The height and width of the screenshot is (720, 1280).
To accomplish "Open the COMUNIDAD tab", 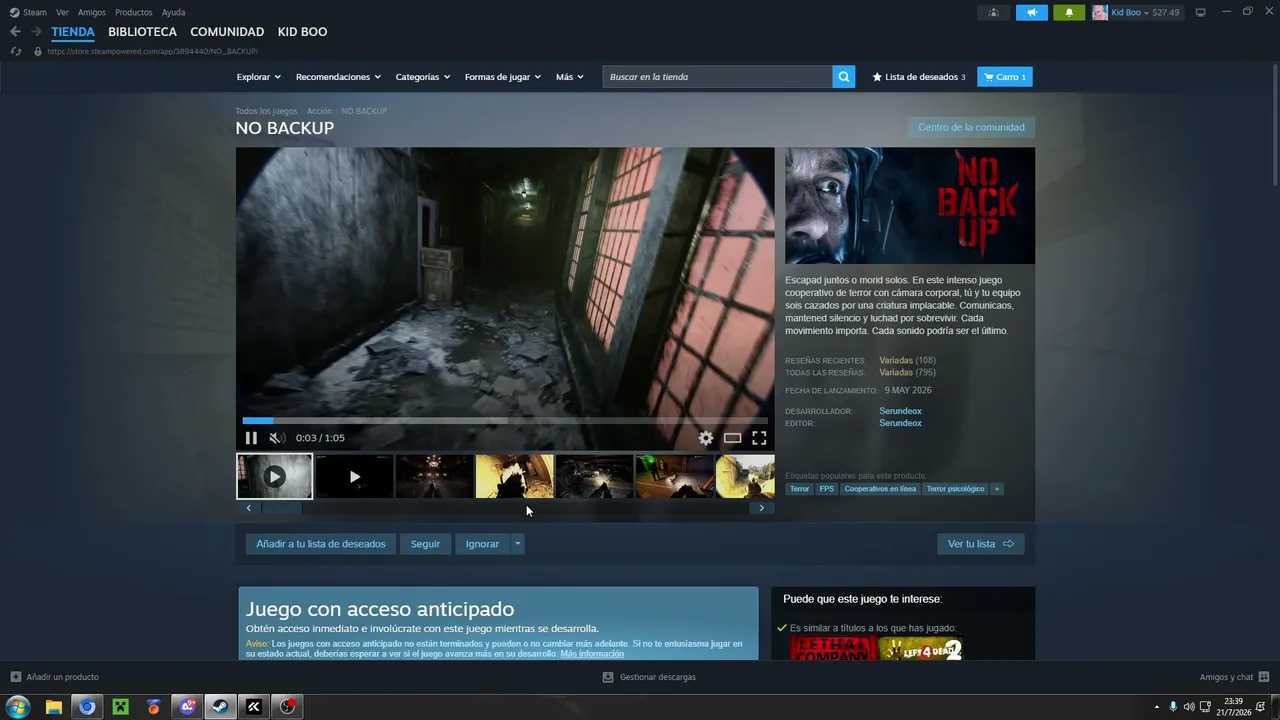I will [x=227, y=32].
